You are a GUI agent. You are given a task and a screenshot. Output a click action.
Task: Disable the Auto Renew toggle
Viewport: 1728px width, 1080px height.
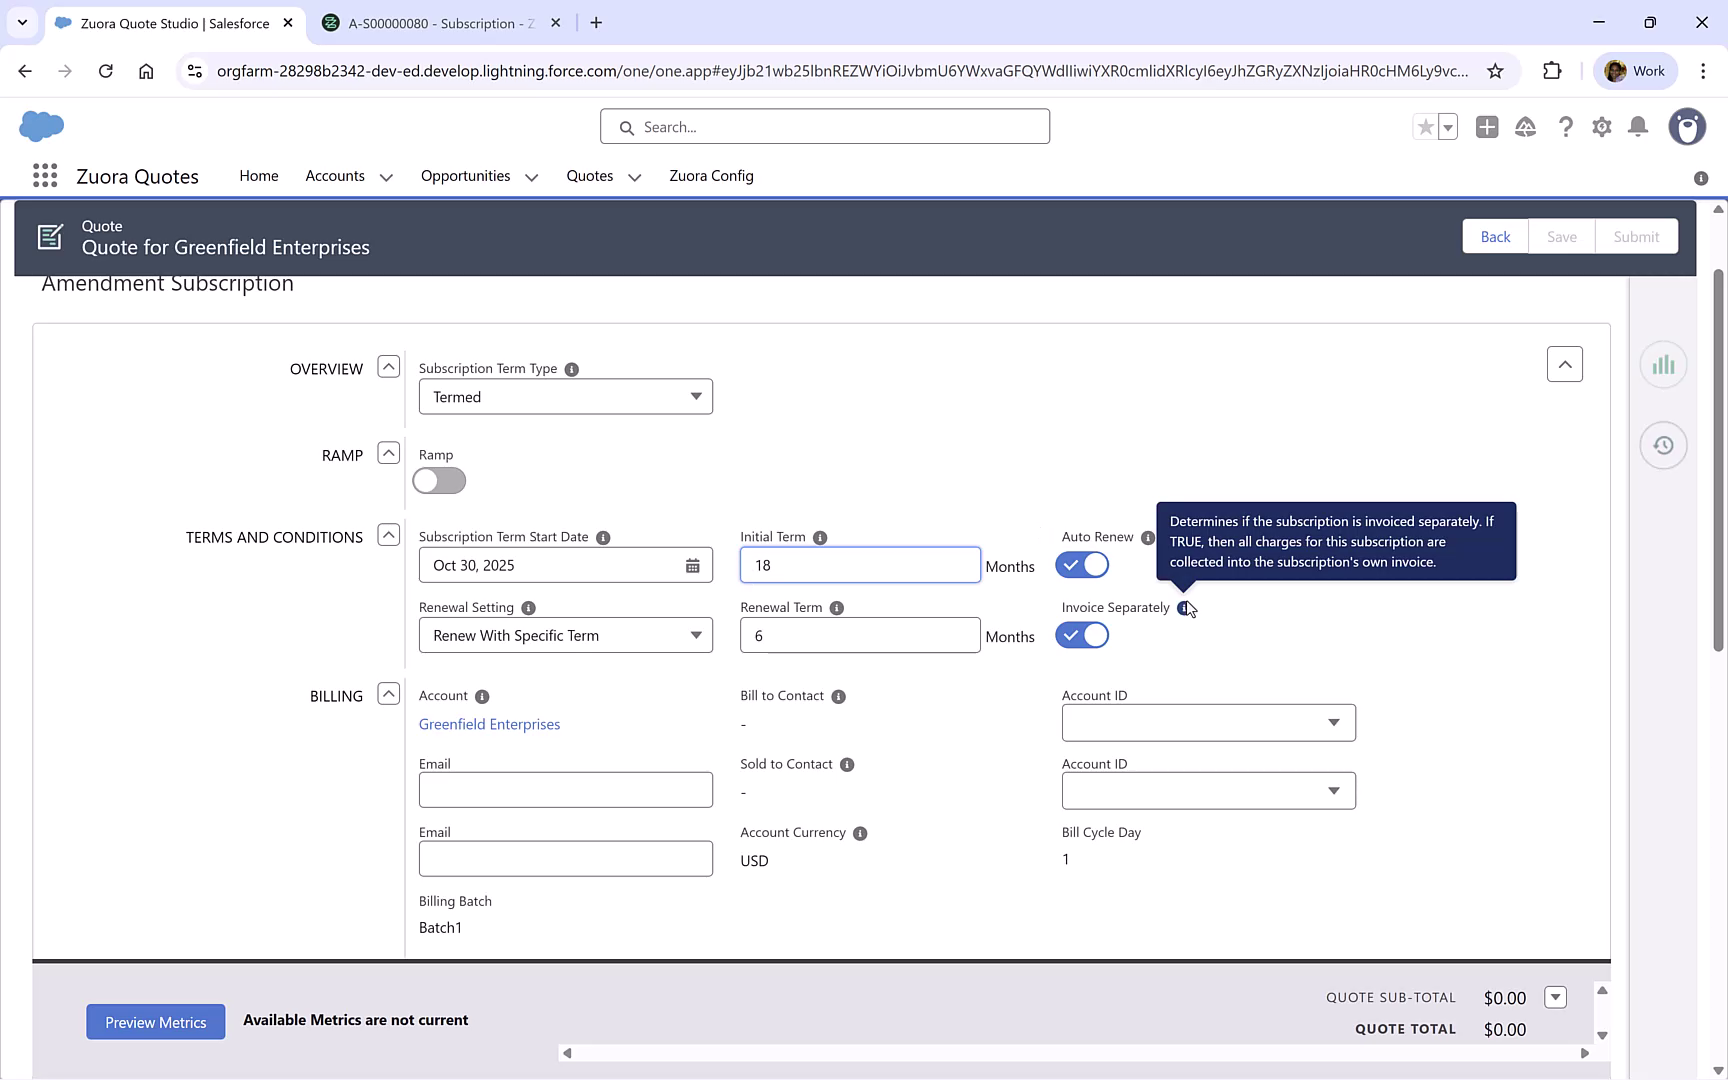1081,565
